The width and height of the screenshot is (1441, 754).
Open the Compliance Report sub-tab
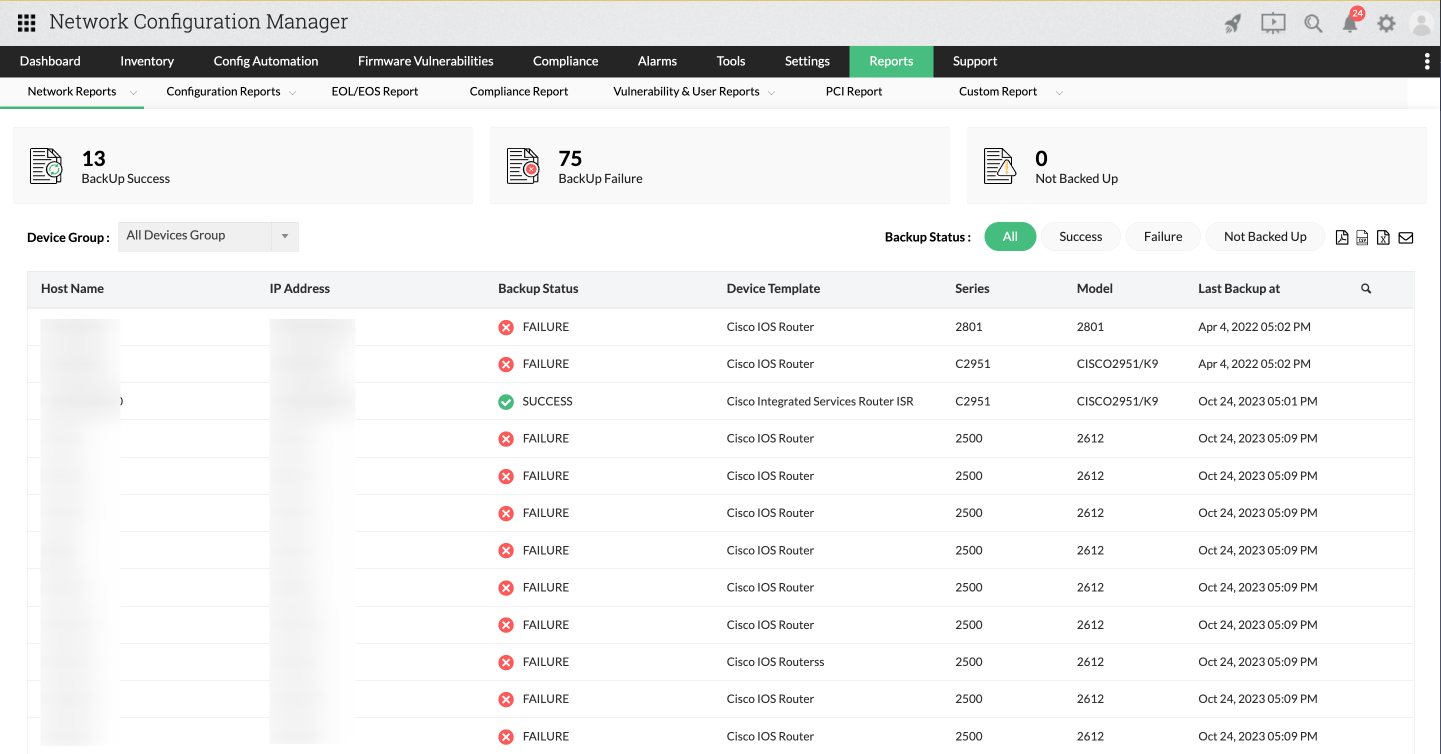pos(519,92)
